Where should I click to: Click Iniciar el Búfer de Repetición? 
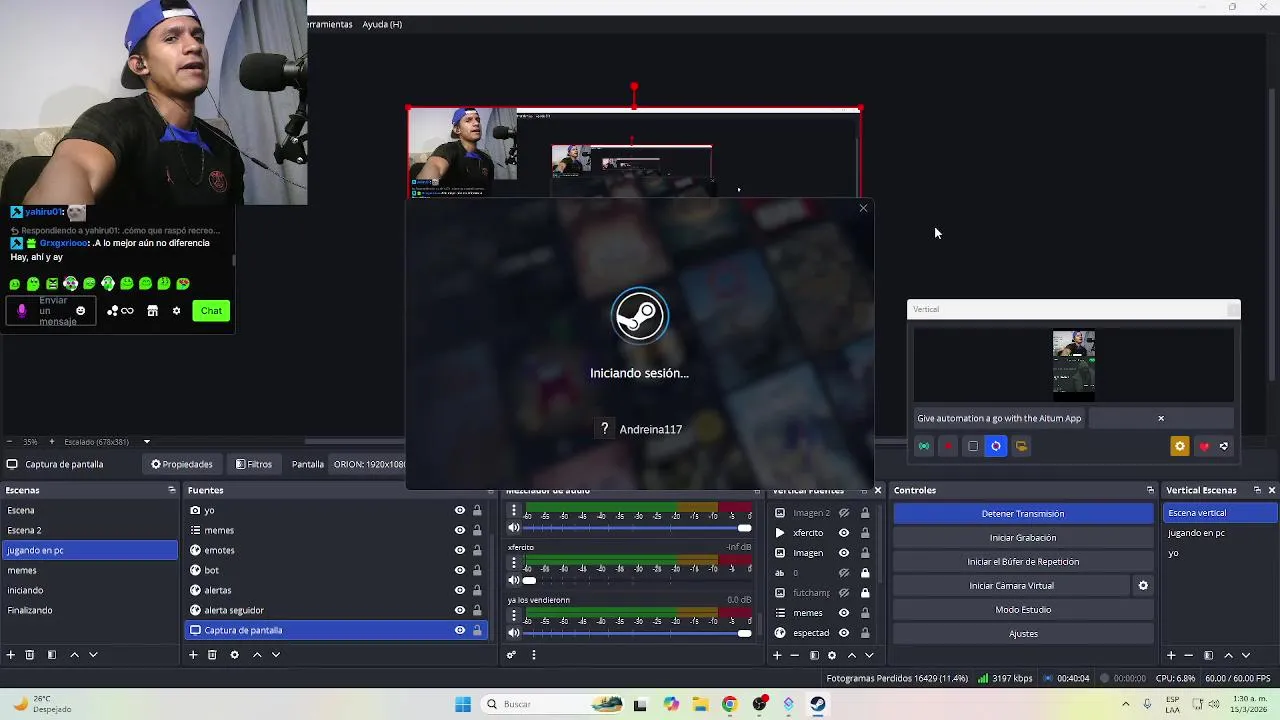click(x=1023, y=562)
